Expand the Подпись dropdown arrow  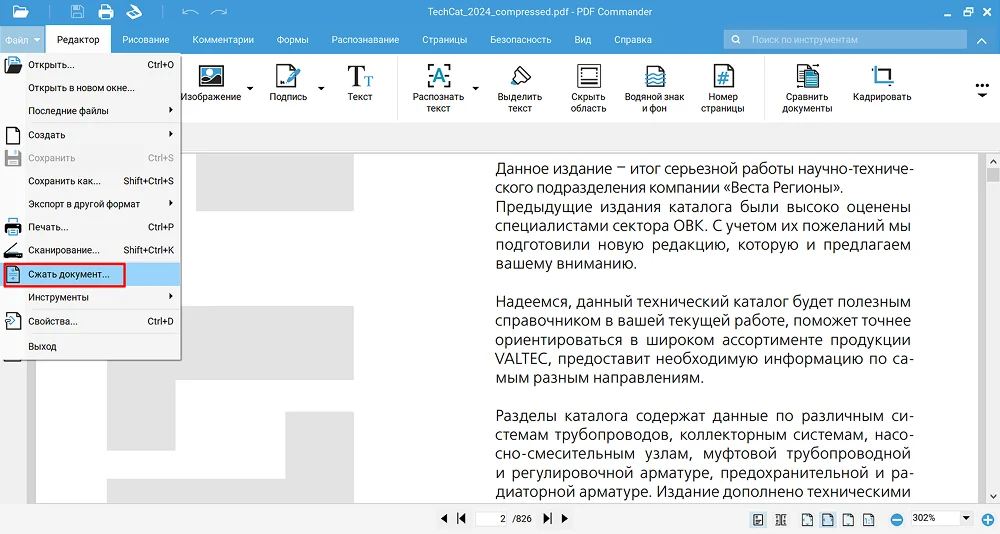coord(321,89)
